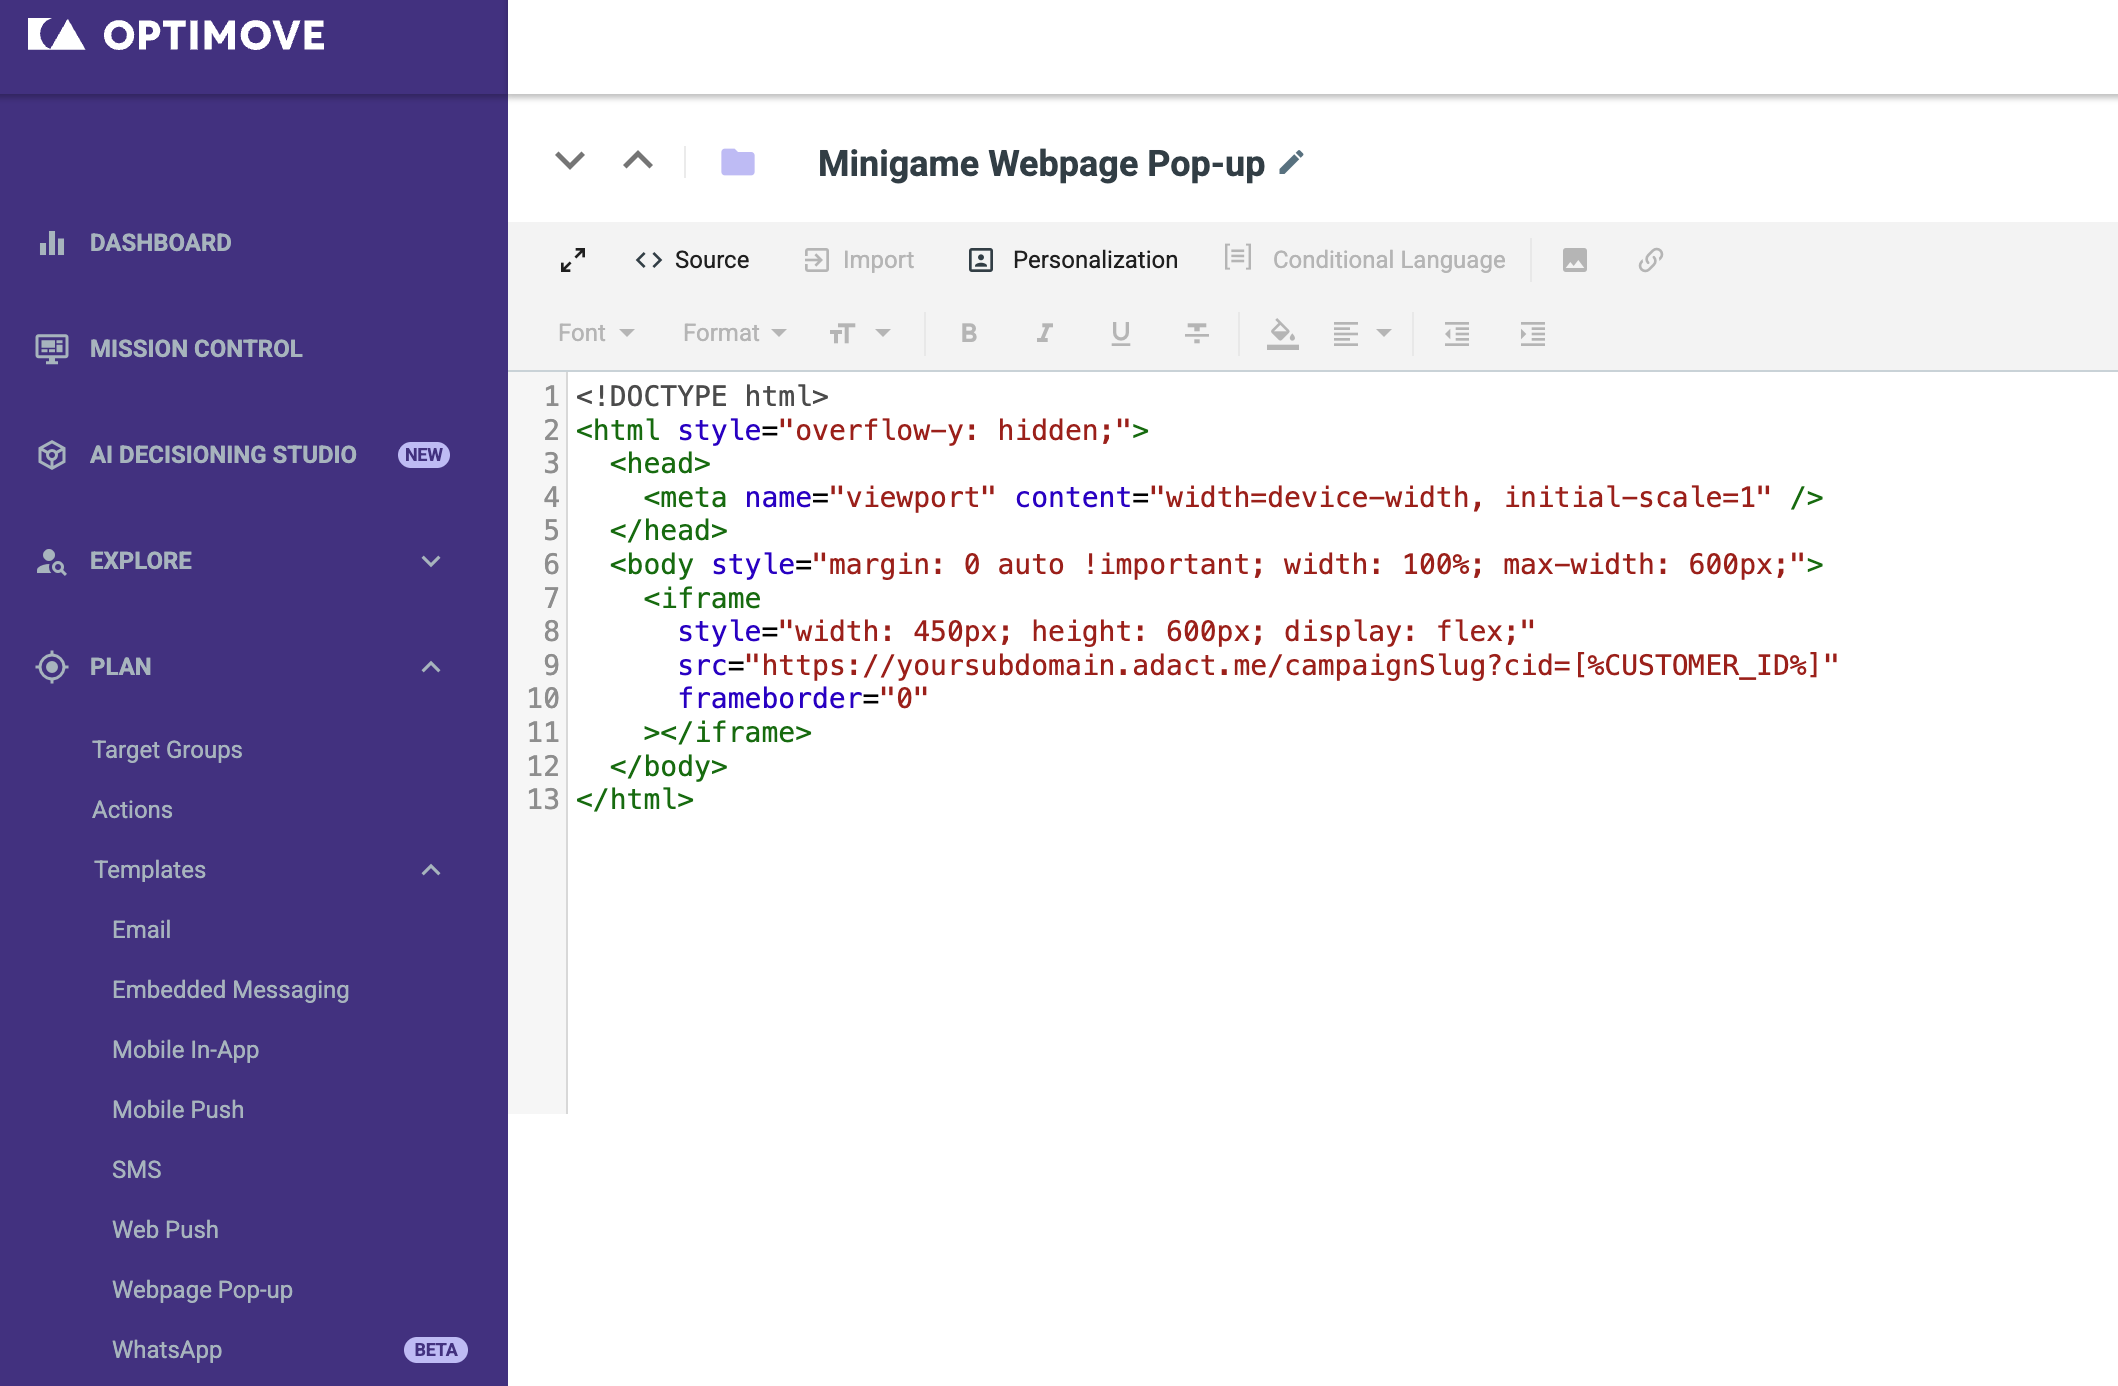Toggle bold formatting
The height and width of the screenshot is (1386, 2118).
tap(969, 333)
